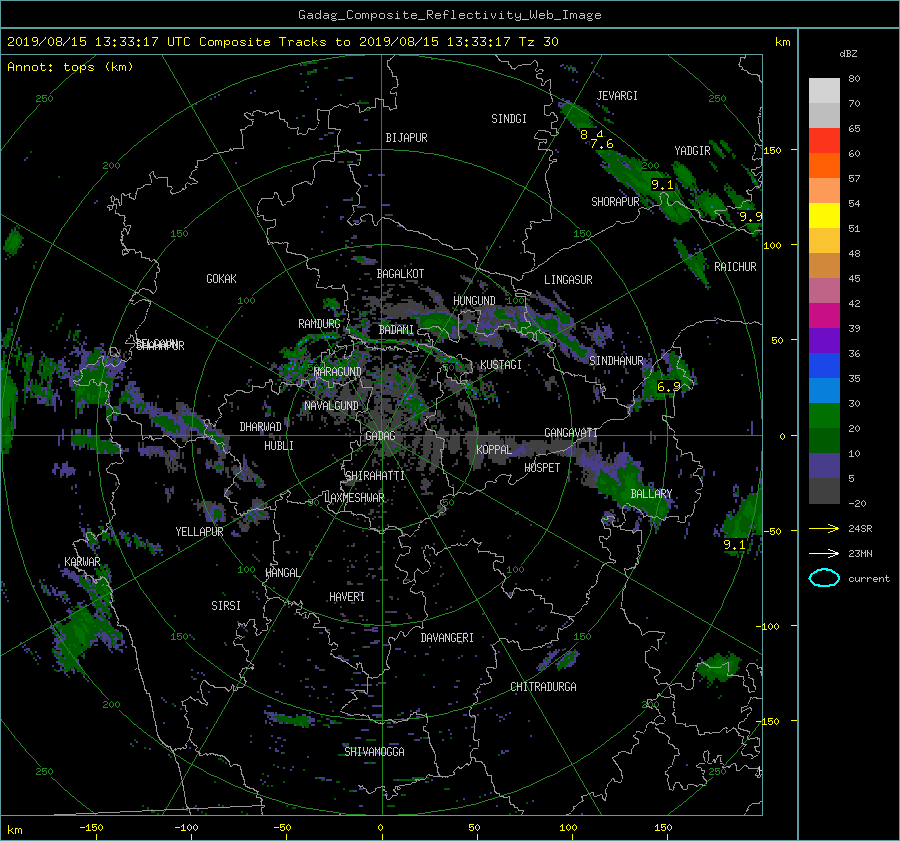Click the LAXMESHWAR city label
This screenshot has width=900, height=841.
pyautogui.click(x=354, y=498)
